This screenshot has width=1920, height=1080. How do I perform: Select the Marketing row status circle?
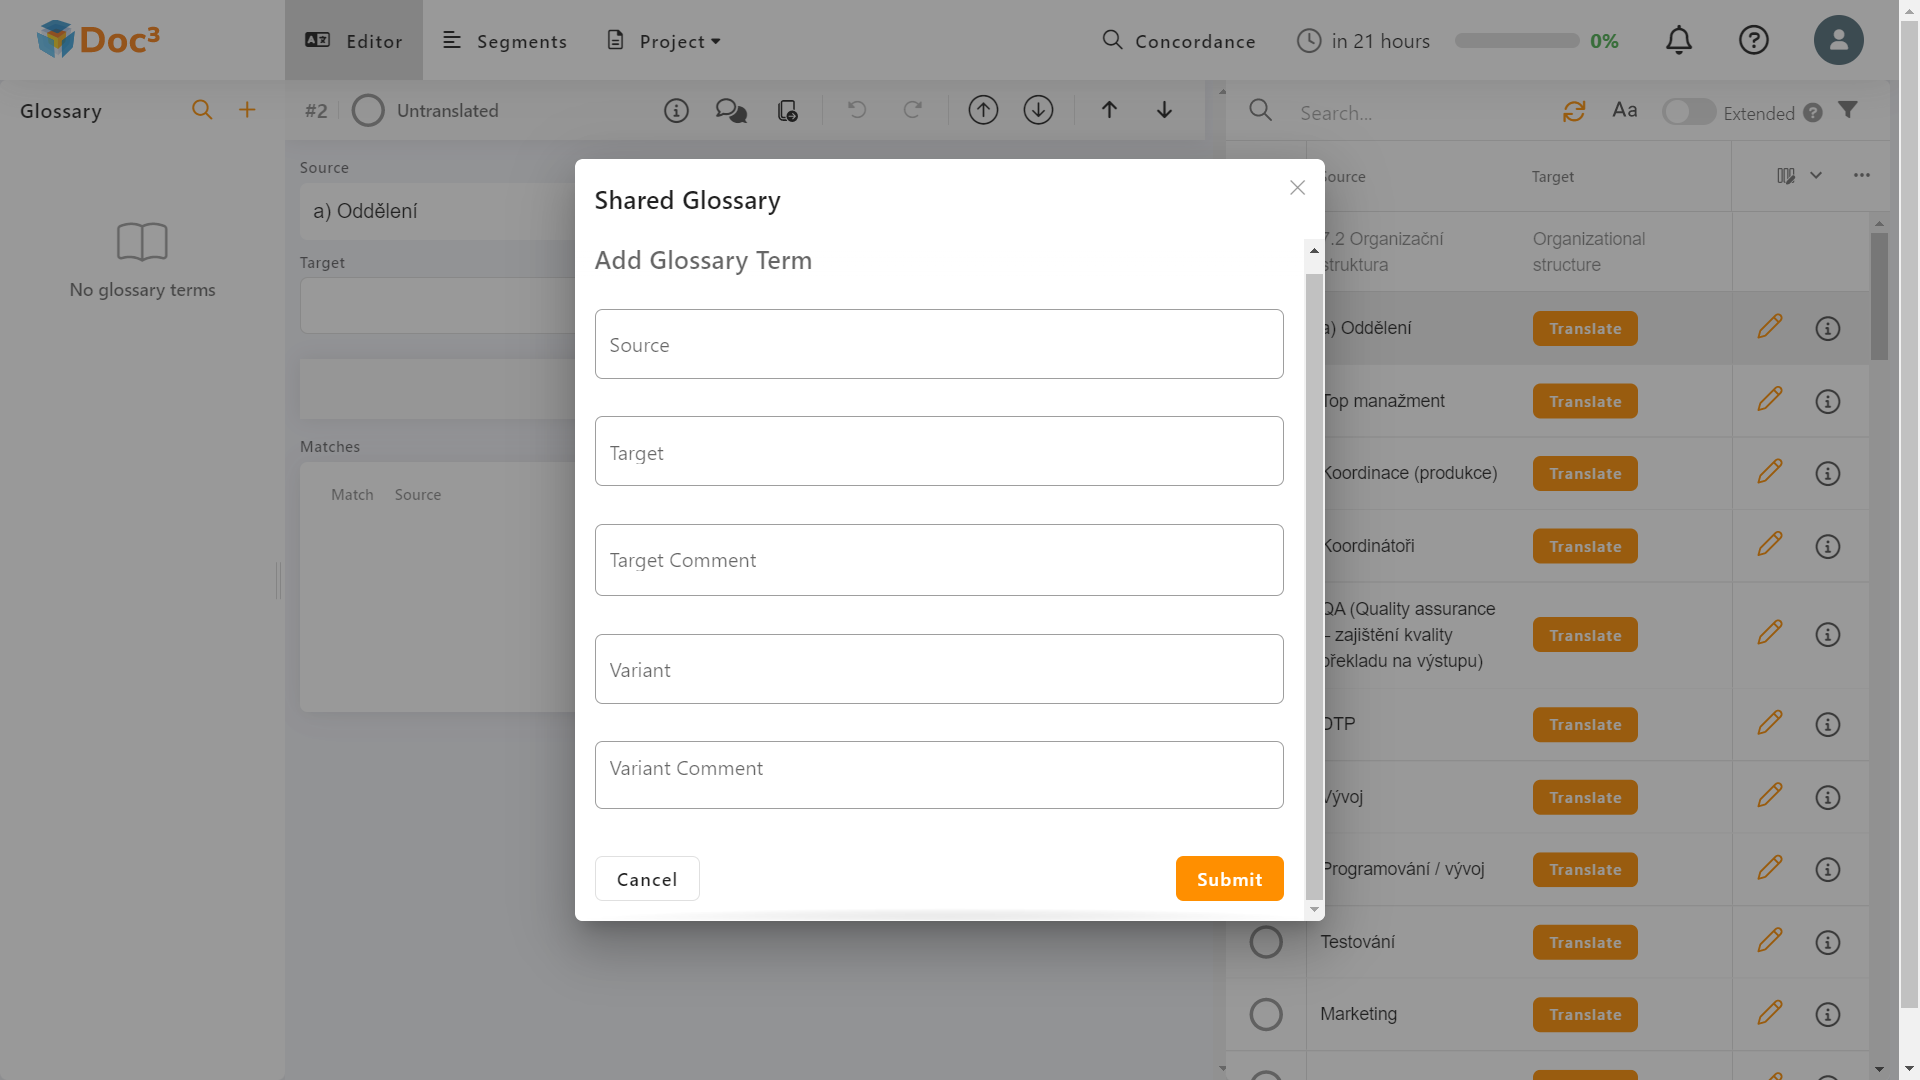click(x=1266, y=1014)
